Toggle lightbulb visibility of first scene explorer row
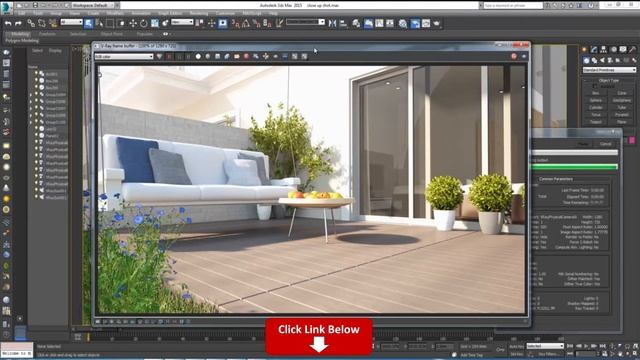 pyautogui.click(x=36, y=73)
